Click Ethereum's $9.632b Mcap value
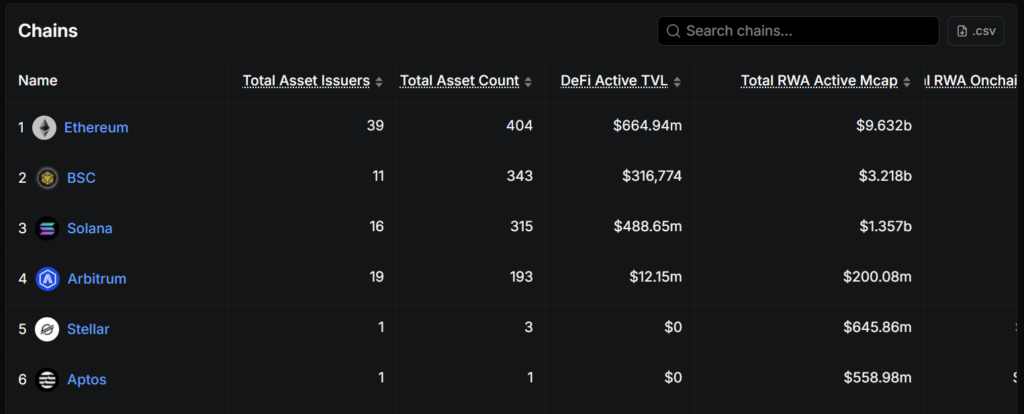Image resolution: width=1024 pixels, height=414 pixels. tap(884, 126)
